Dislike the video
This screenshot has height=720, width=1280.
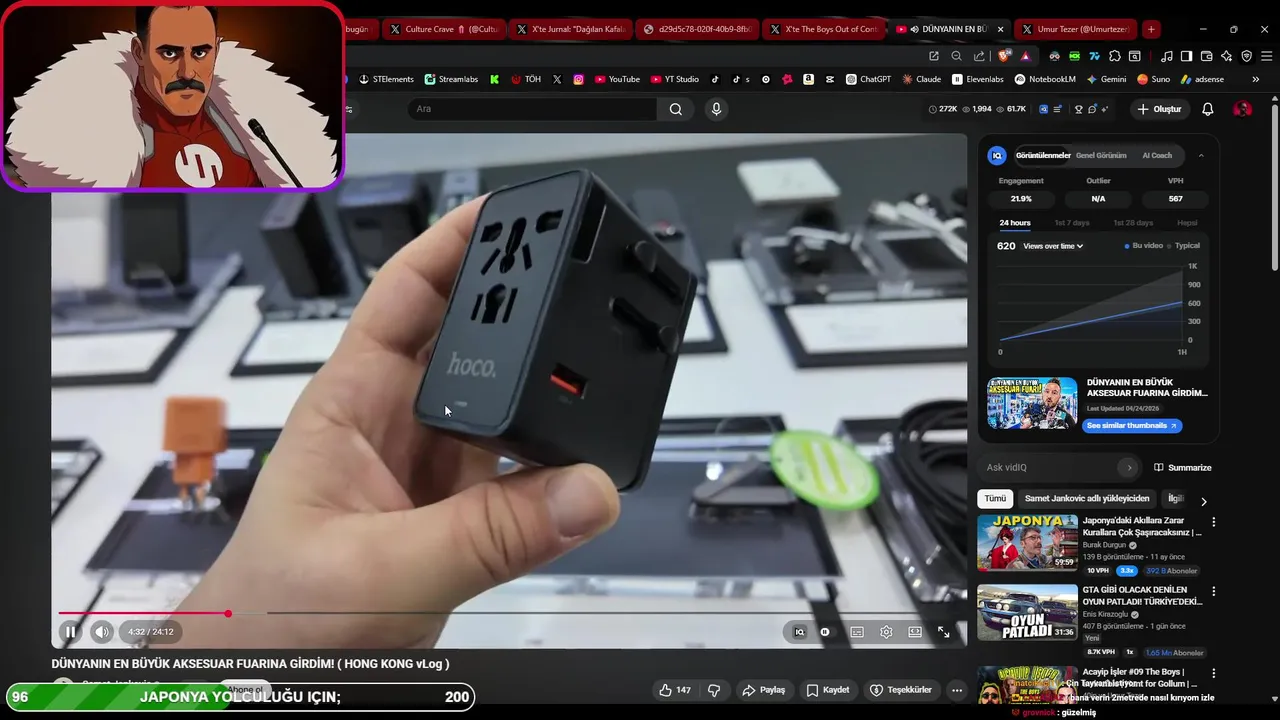point(714,690)
